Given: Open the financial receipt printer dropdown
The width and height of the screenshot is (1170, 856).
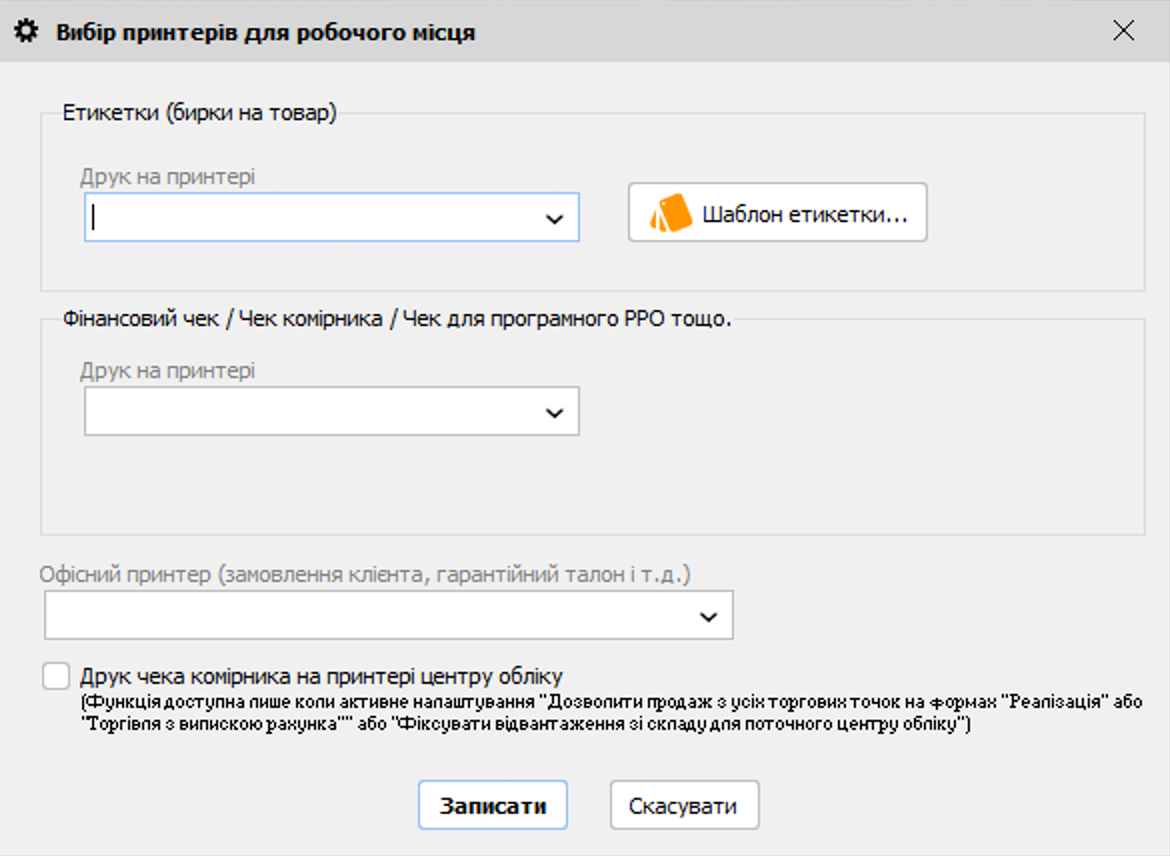Looking at the screenshot, I should (x=555, y=412).
